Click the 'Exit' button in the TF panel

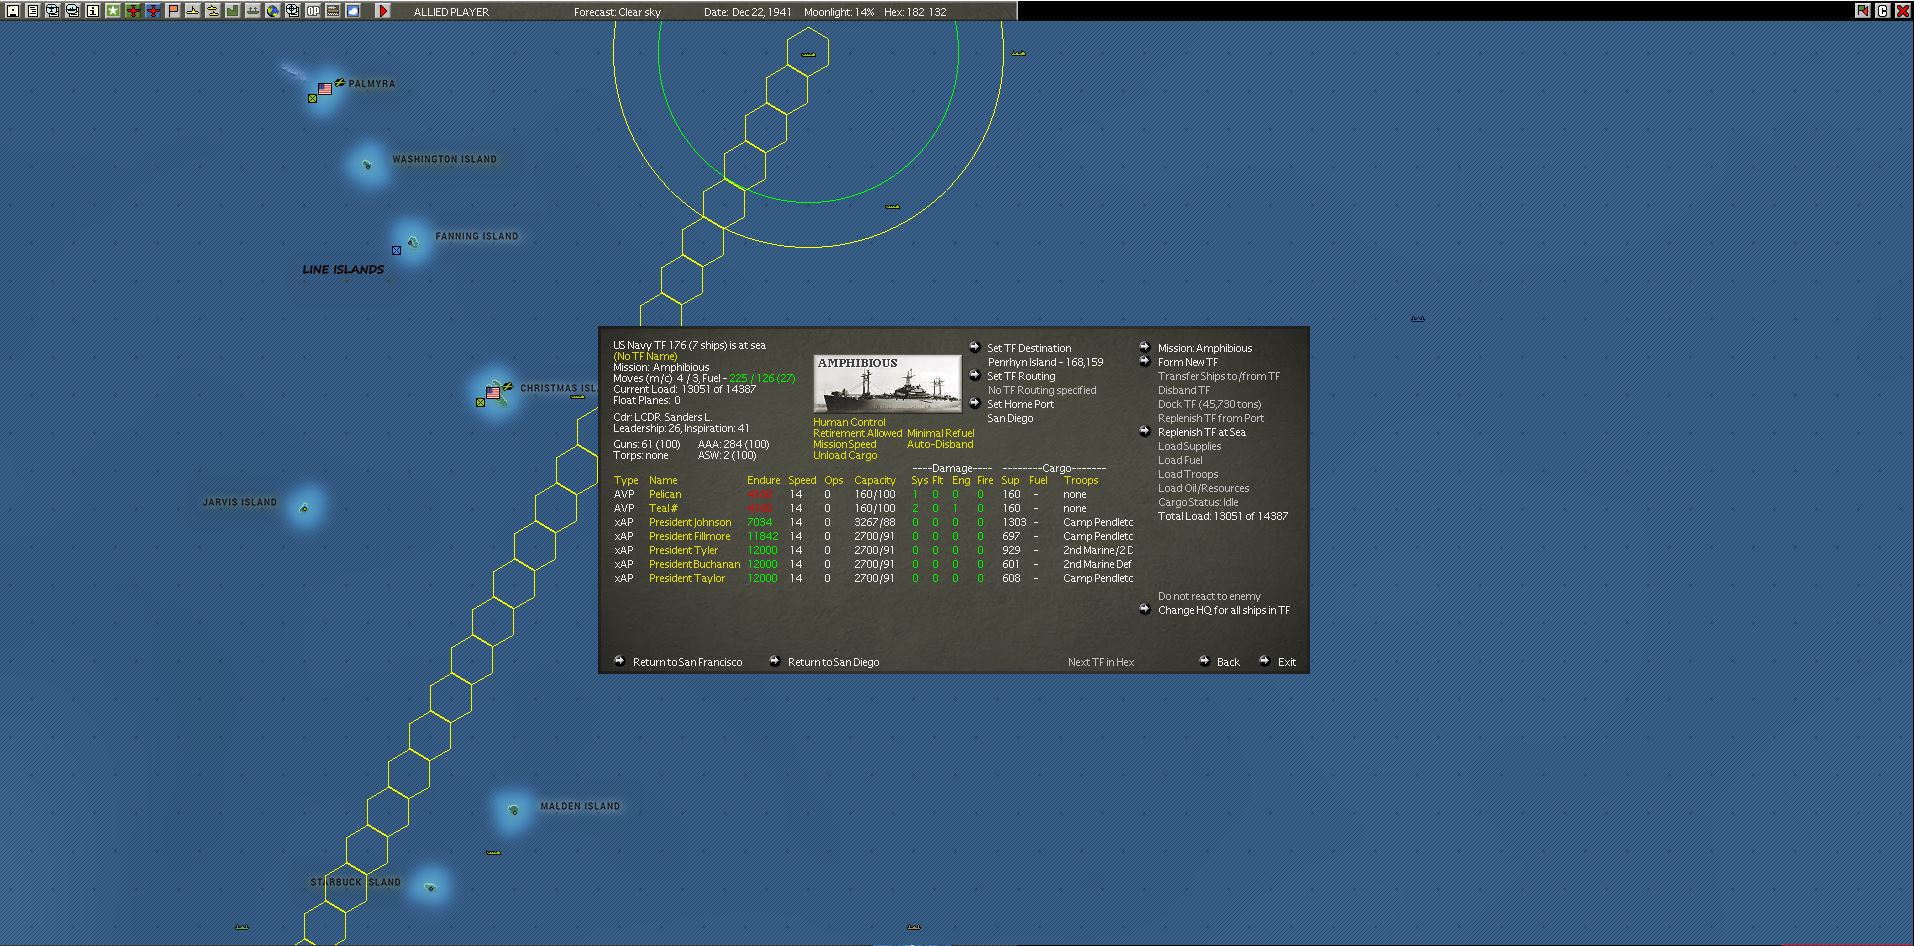coord(1287,662)
